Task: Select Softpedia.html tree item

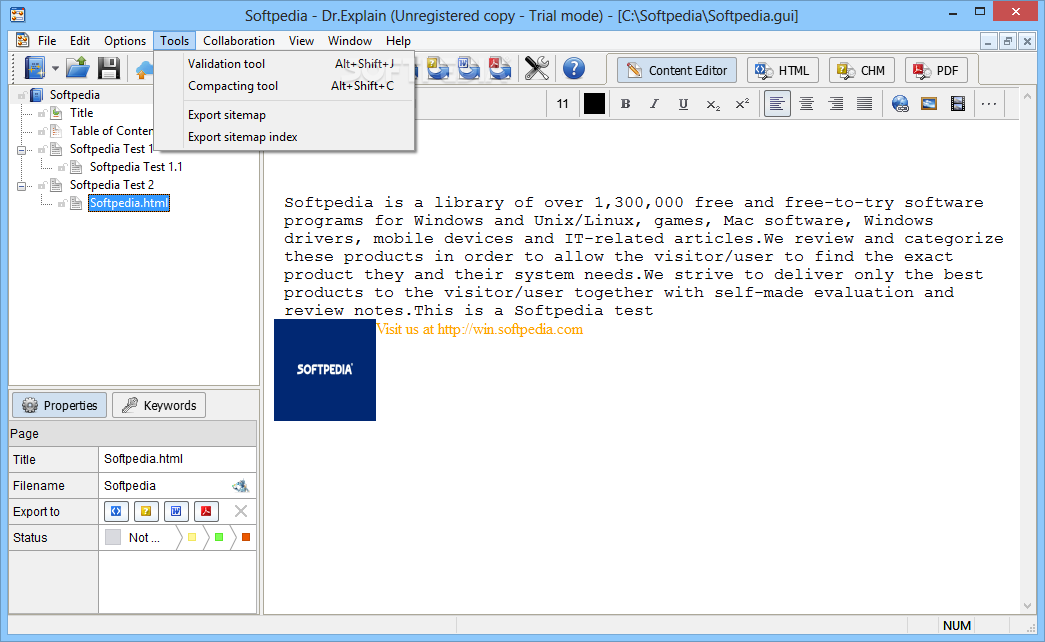Action: pyautogui.click(x=129, y=203)
